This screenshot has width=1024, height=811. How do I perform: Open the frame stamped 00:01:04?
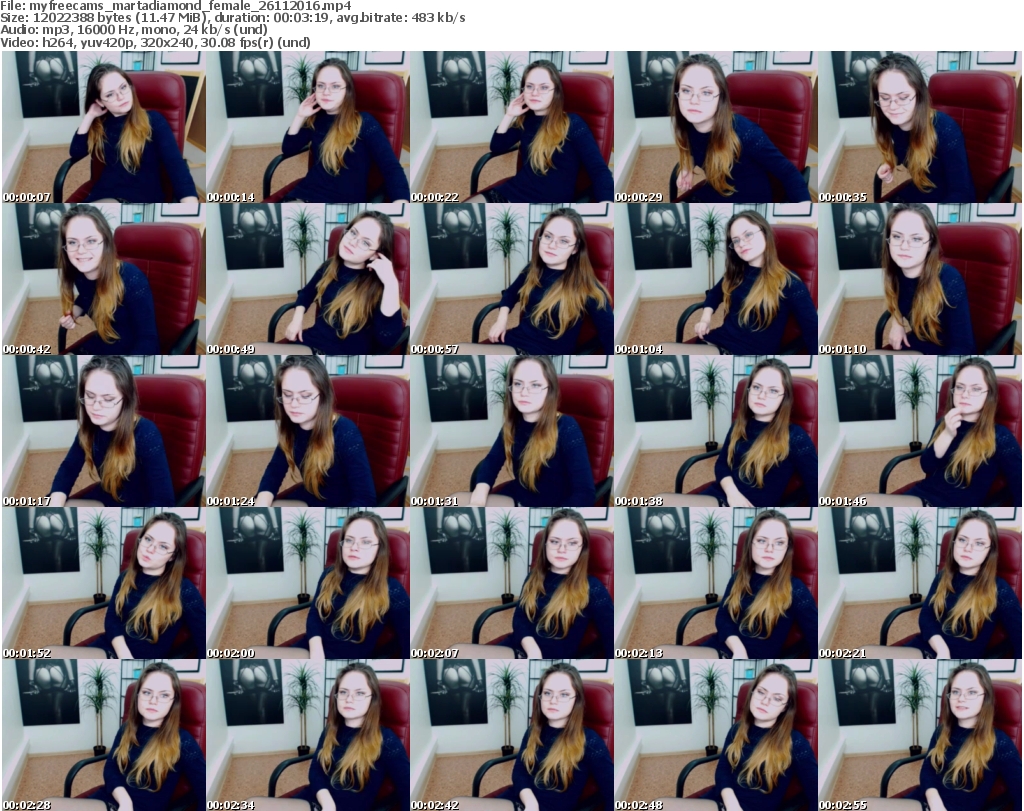pos(716,279)
